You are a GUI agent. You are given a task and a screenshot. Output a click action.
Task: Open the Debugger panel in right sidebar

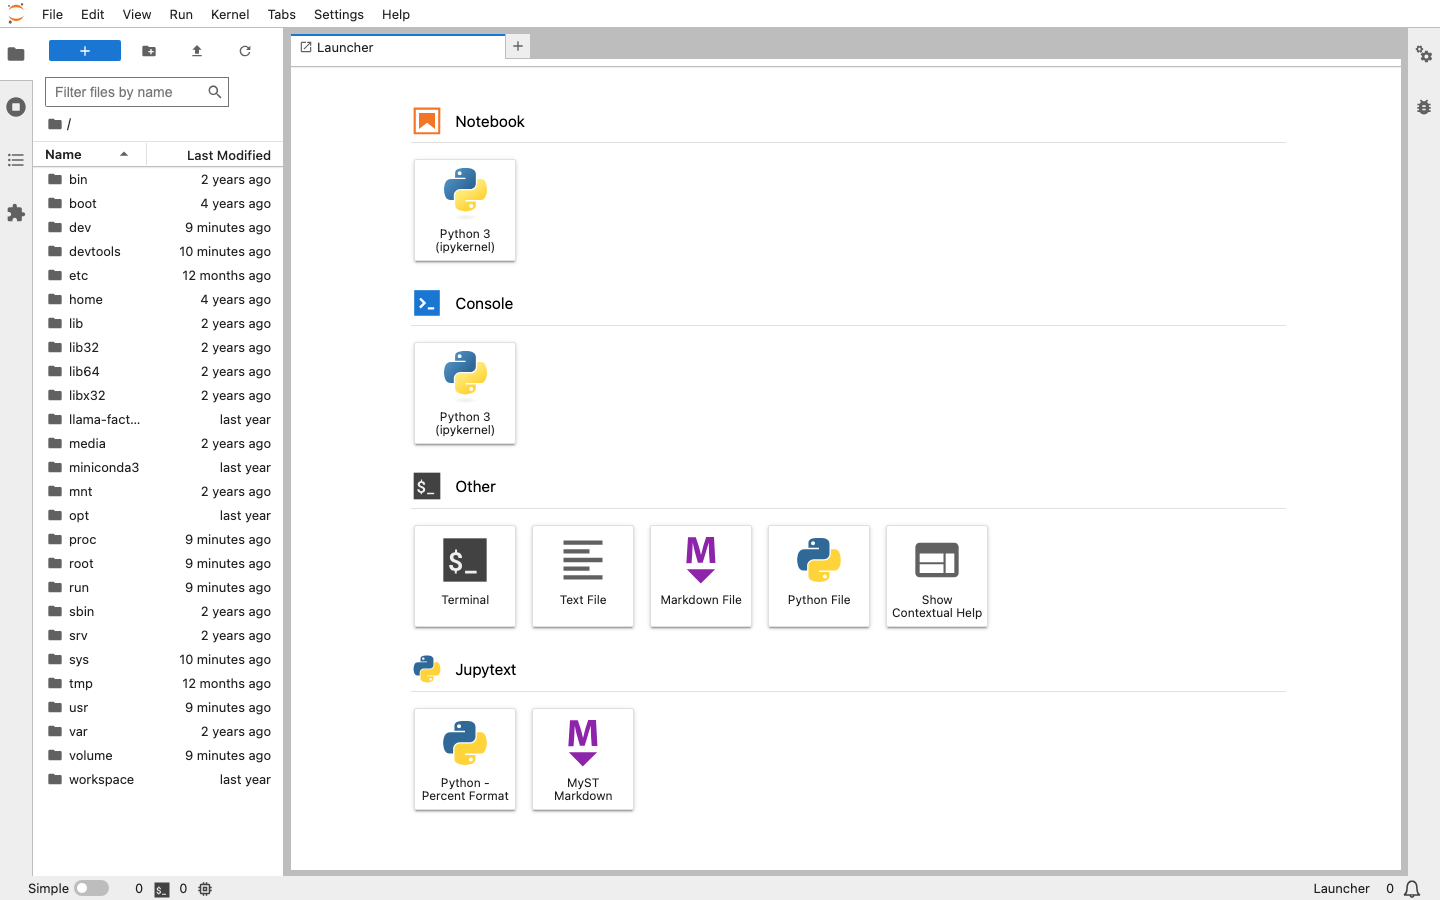tap(1424, 107)
